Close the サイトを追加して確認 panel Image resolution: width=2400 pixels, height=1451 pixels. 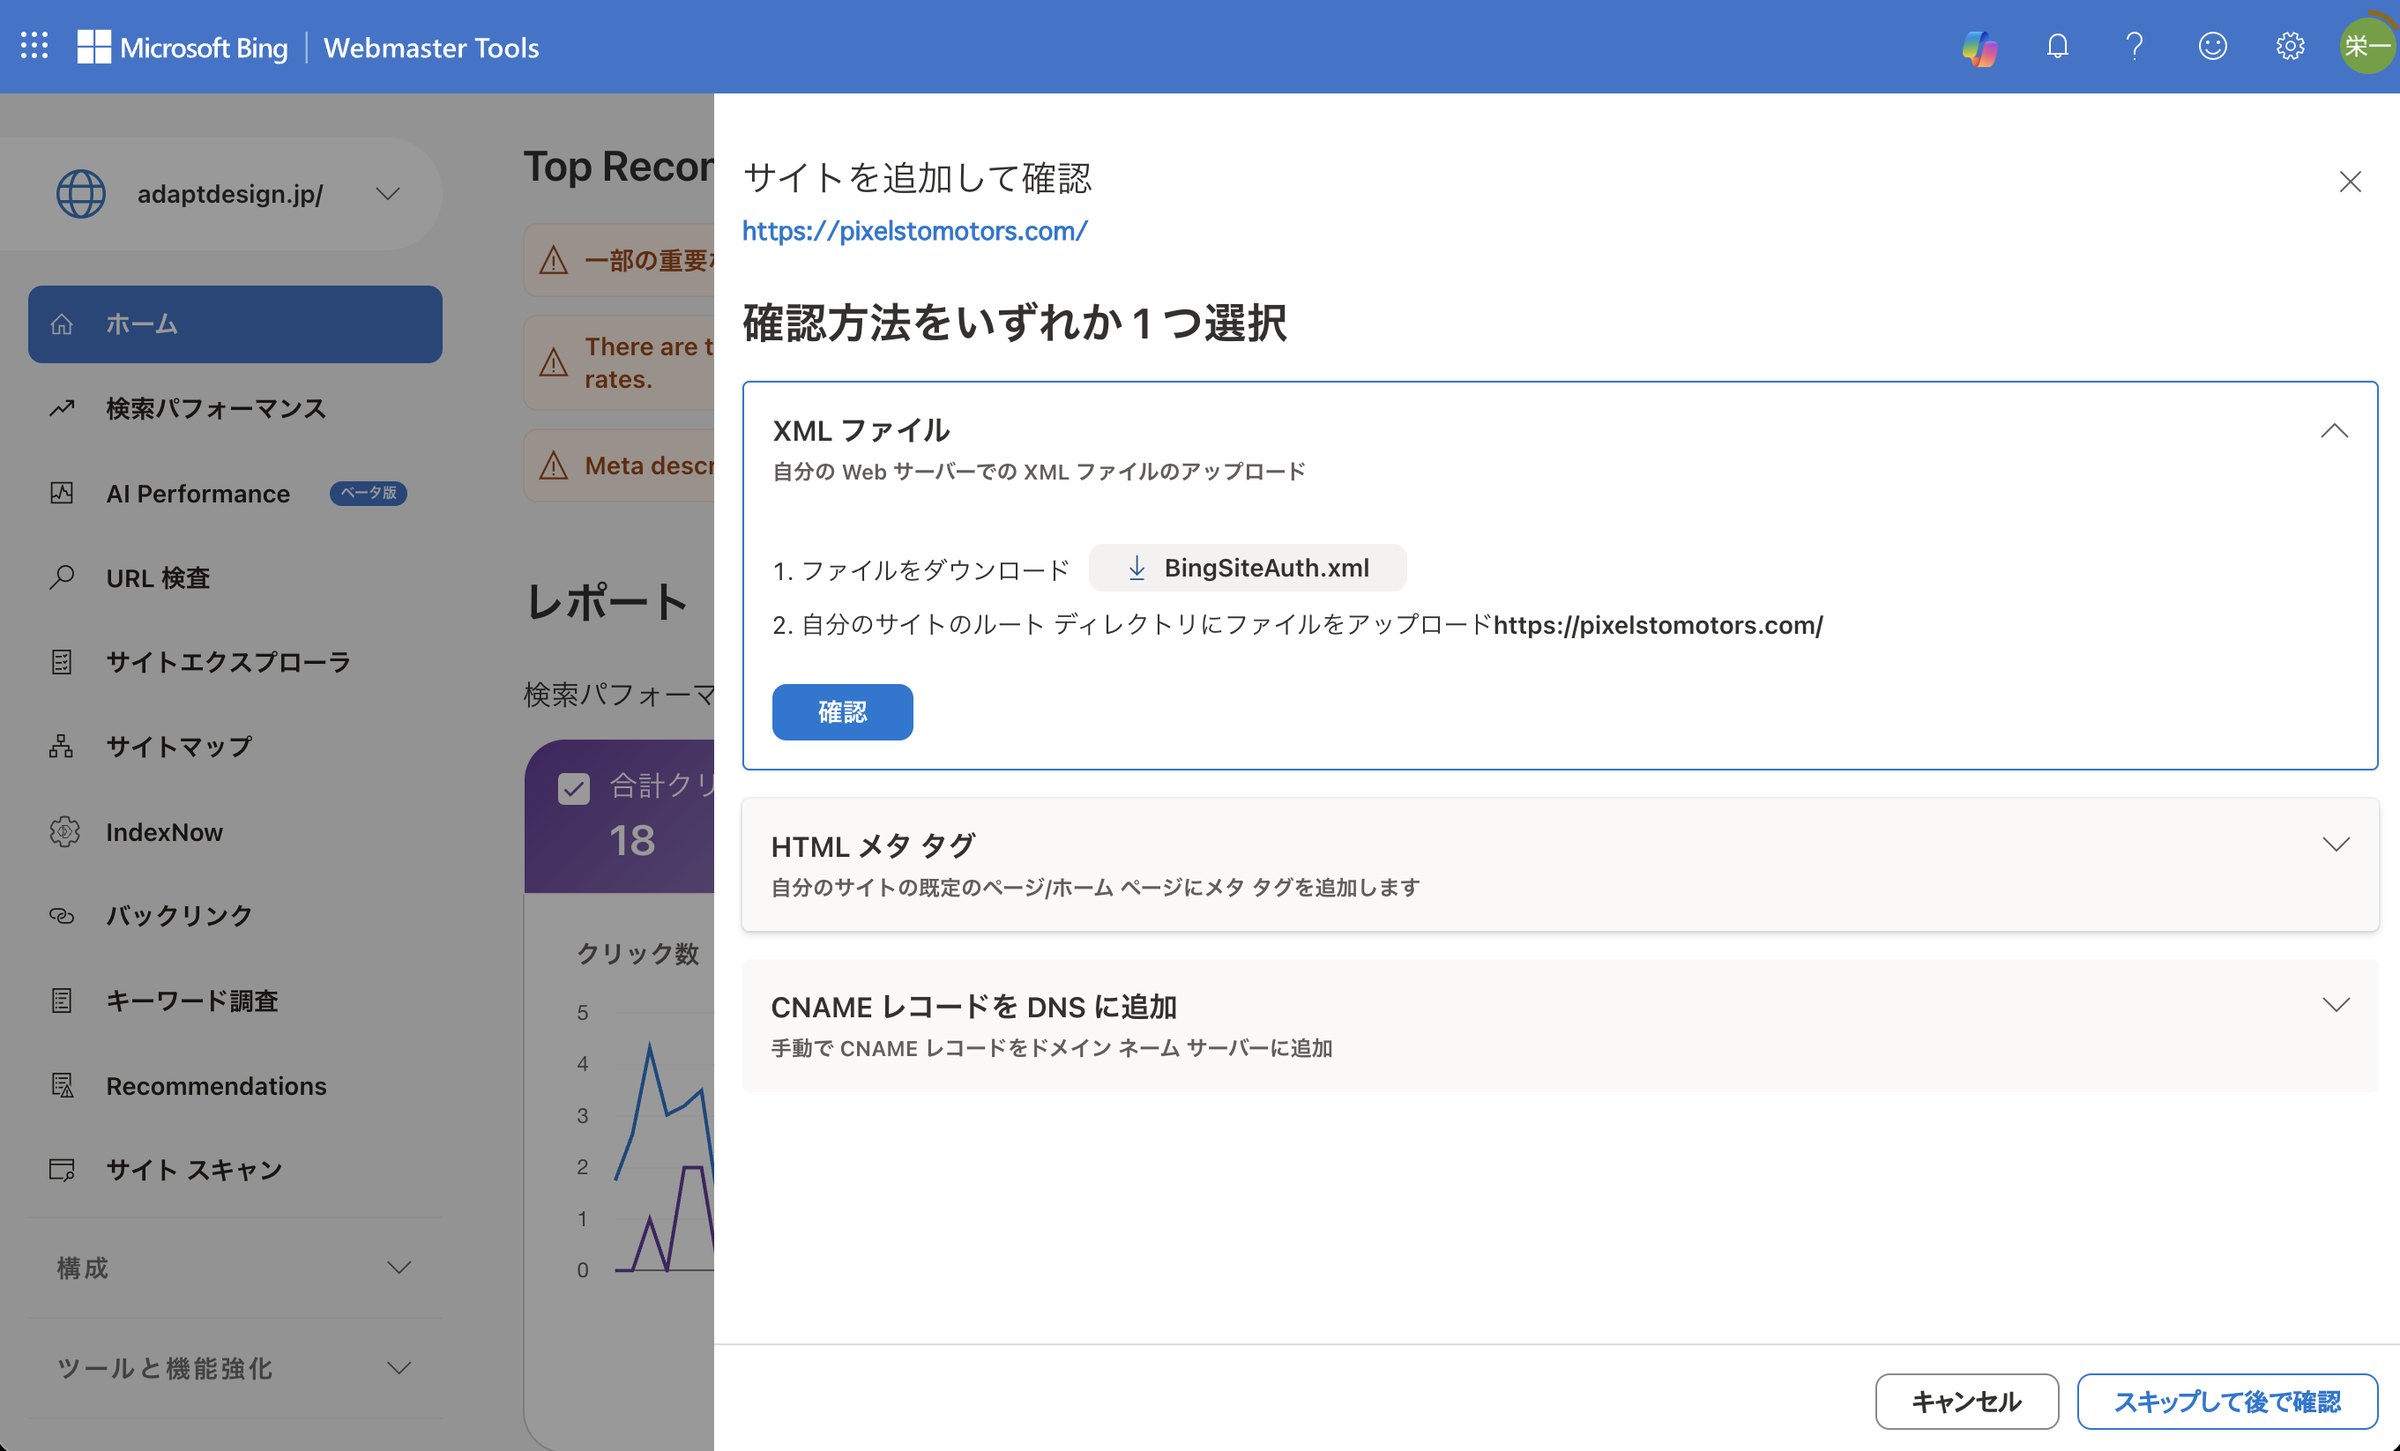2350,181
